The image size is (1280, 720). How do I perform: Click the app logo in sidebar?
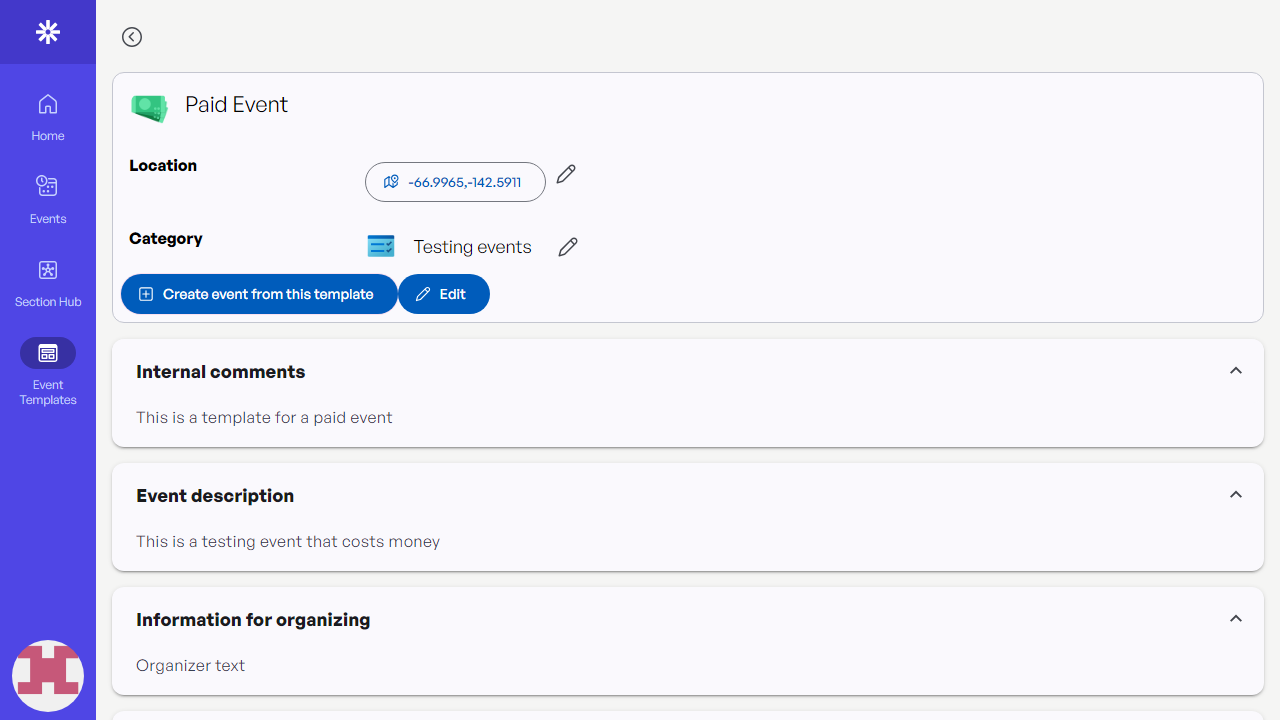(48, 32)
